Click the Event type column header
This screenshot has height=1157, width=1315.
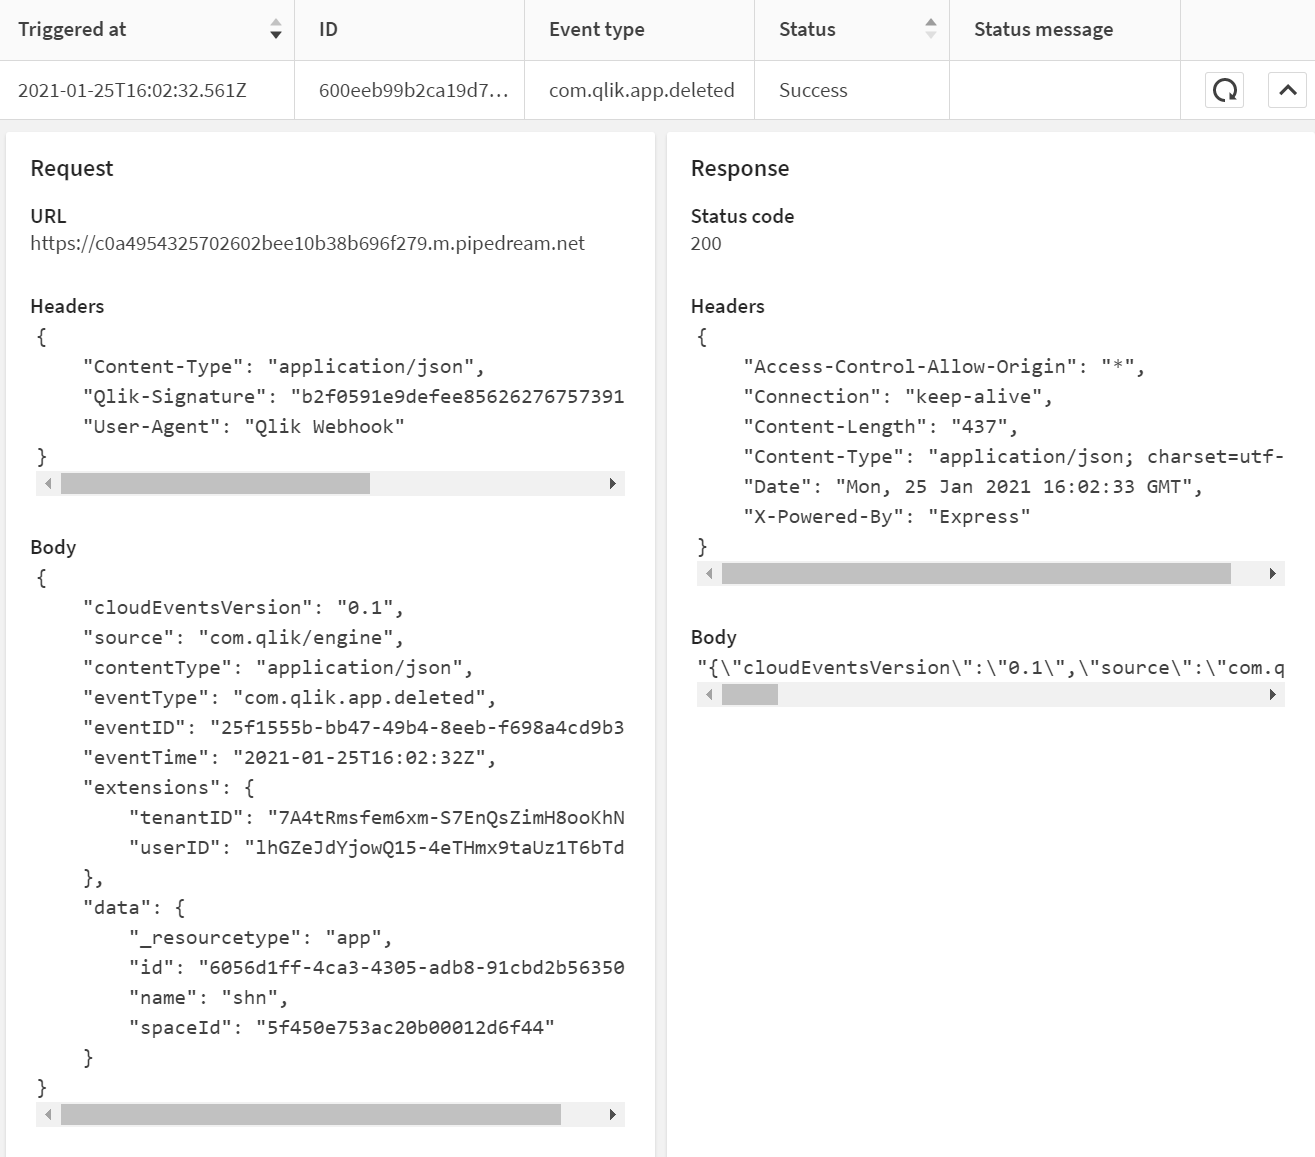[596, 30]
